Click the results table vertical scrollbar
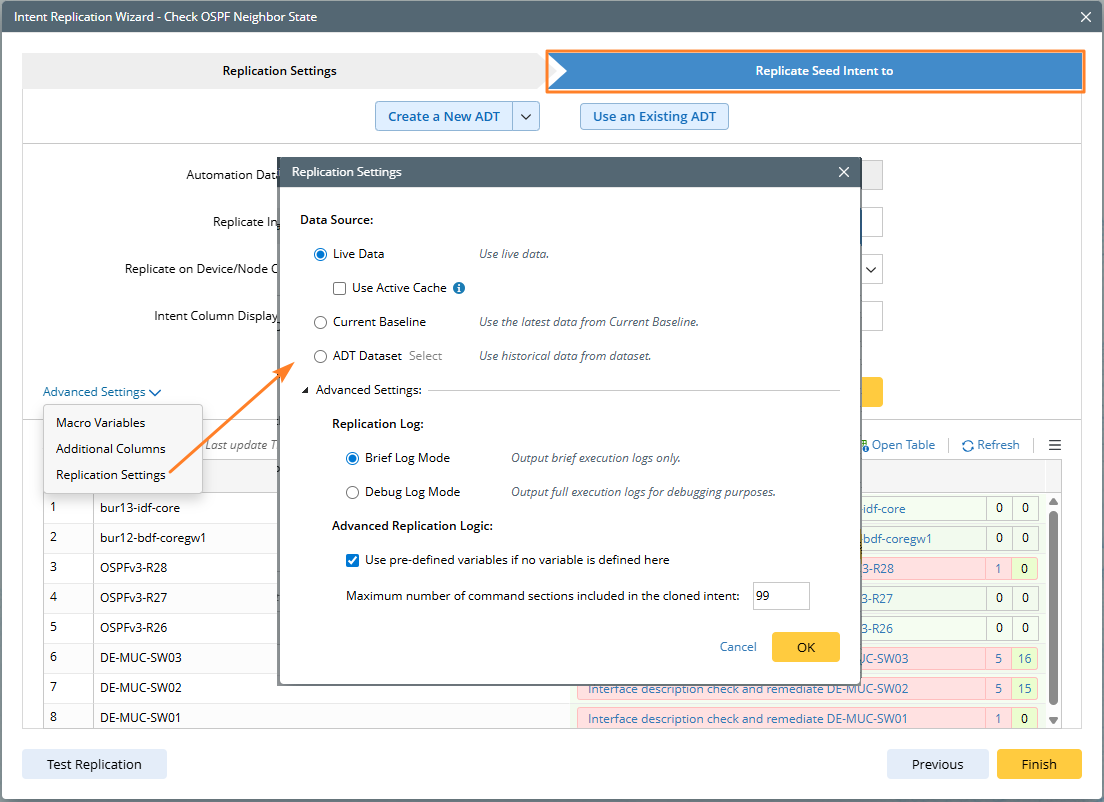The width and height of the screenshot is (1104, 802). (1053, 607)
